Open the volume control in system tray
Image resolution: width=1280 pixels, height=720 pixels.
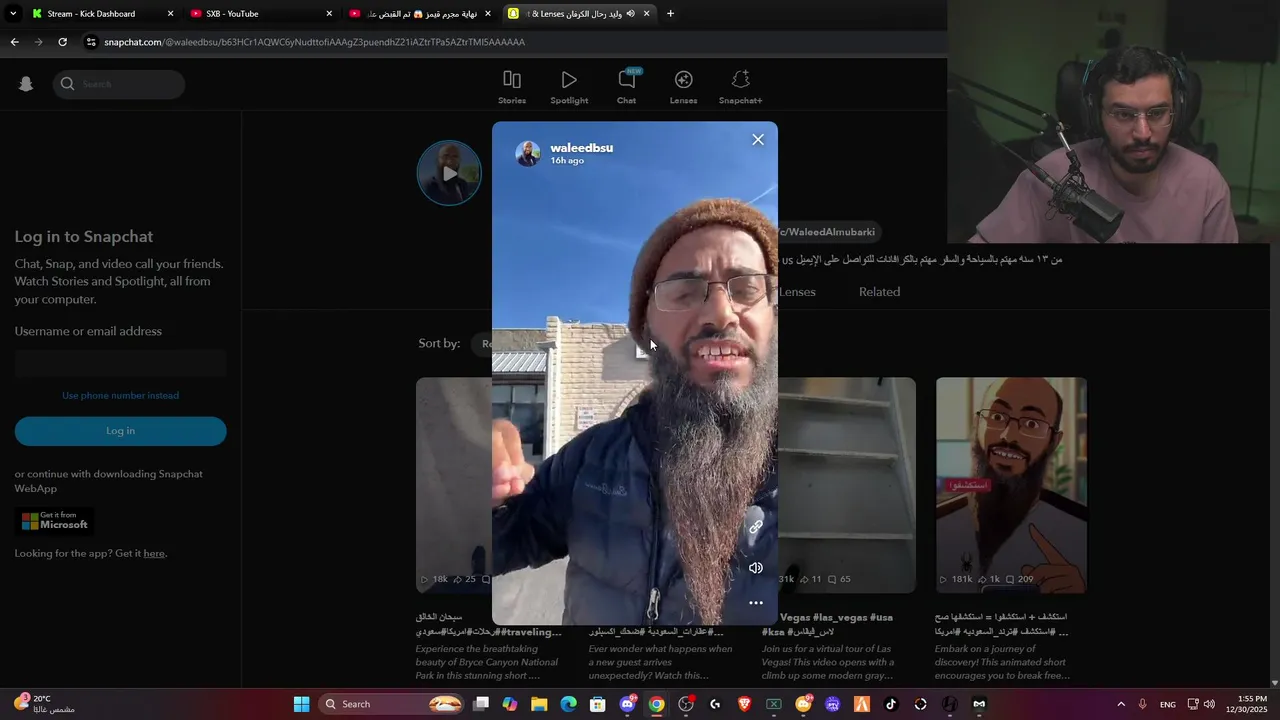(1209, 704)
